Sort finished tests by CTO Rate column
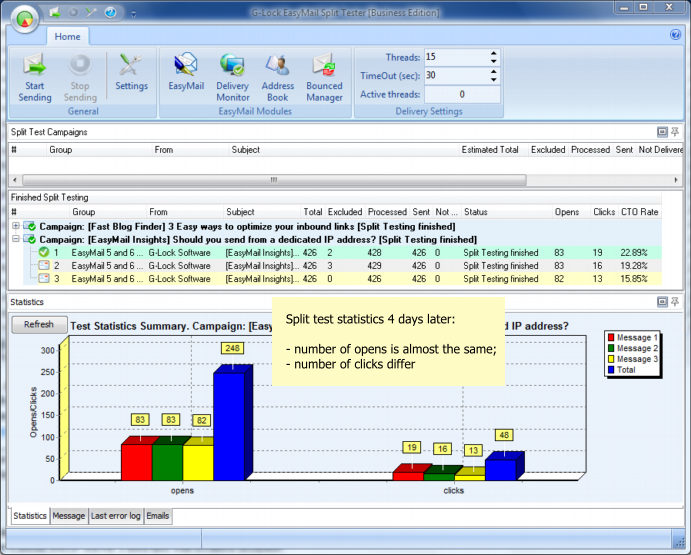691x555 pixels. tap(639, 212)
